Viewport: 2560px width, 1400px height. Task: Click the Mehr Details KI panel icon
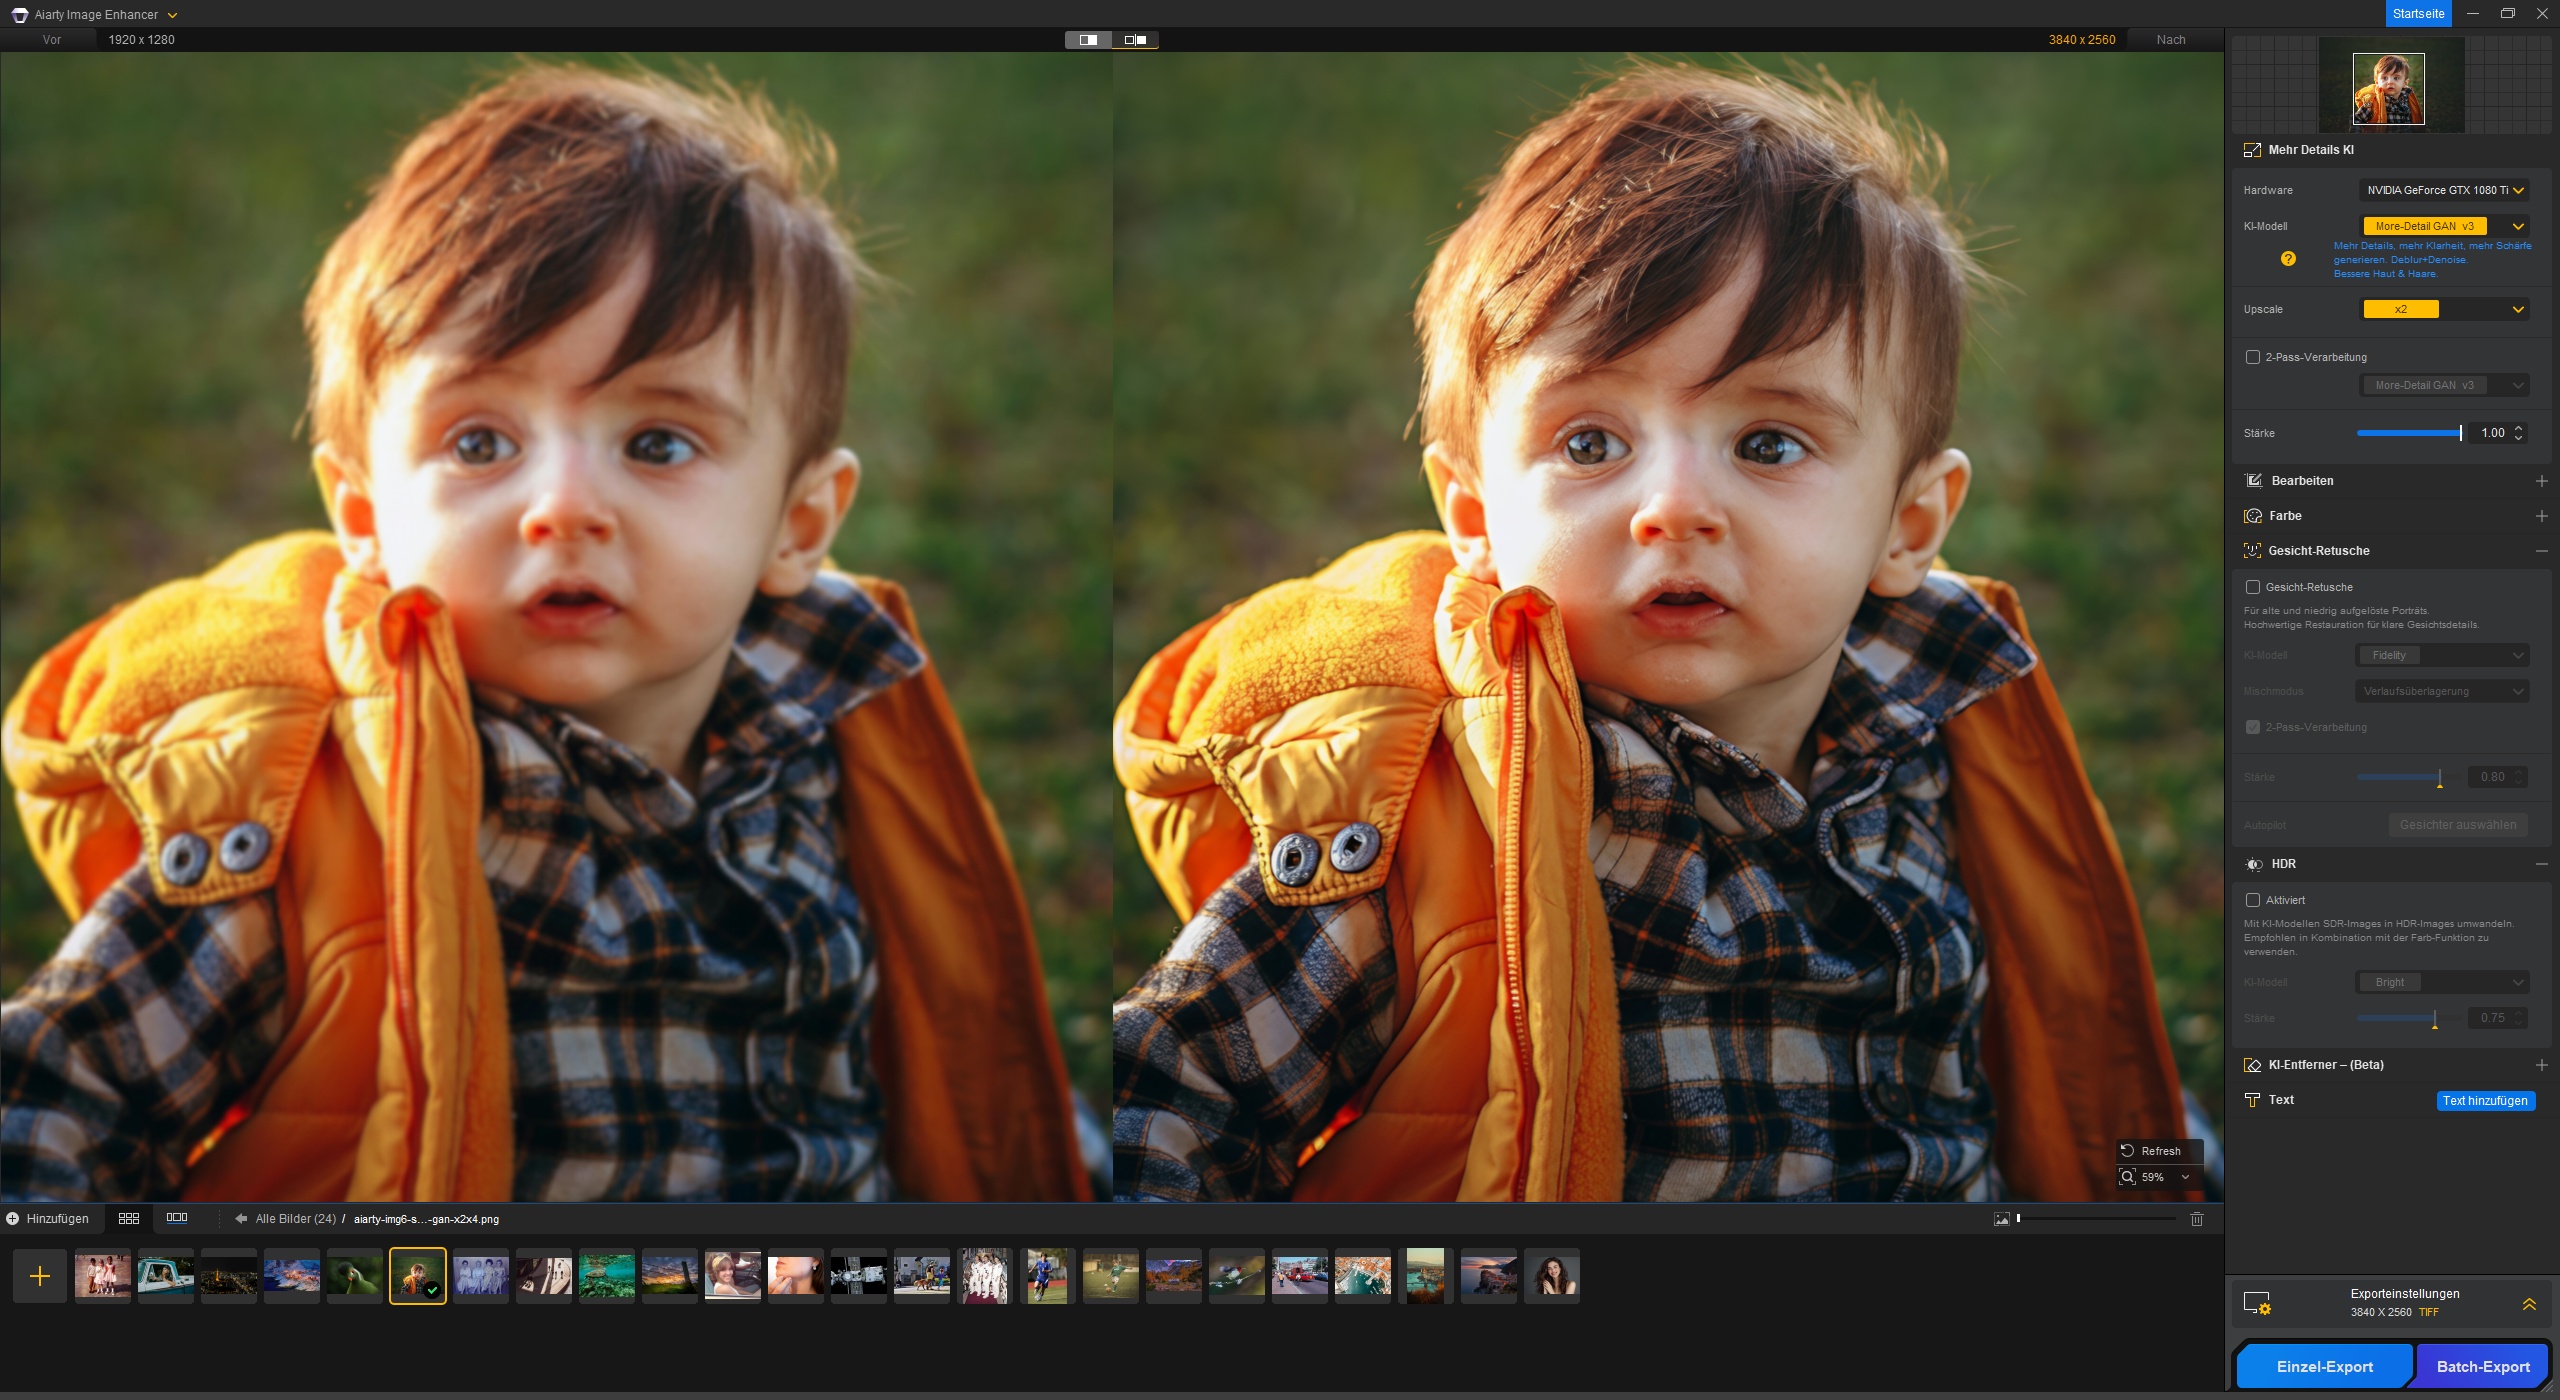2252,150
